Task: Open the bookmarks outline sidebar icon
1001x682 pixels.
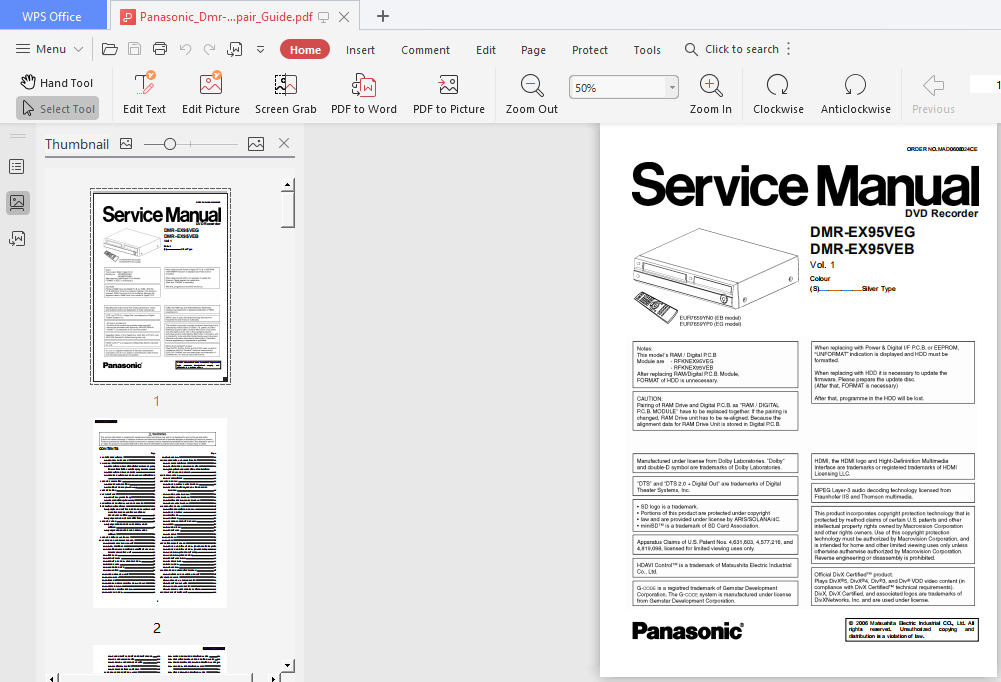Action: [17, 167]
